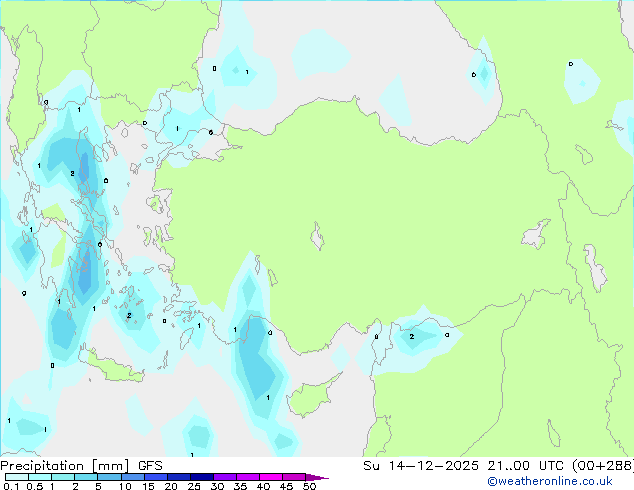
Task: Select legend swatch between 0.5 and 1
Action: [x=40, y=477]
